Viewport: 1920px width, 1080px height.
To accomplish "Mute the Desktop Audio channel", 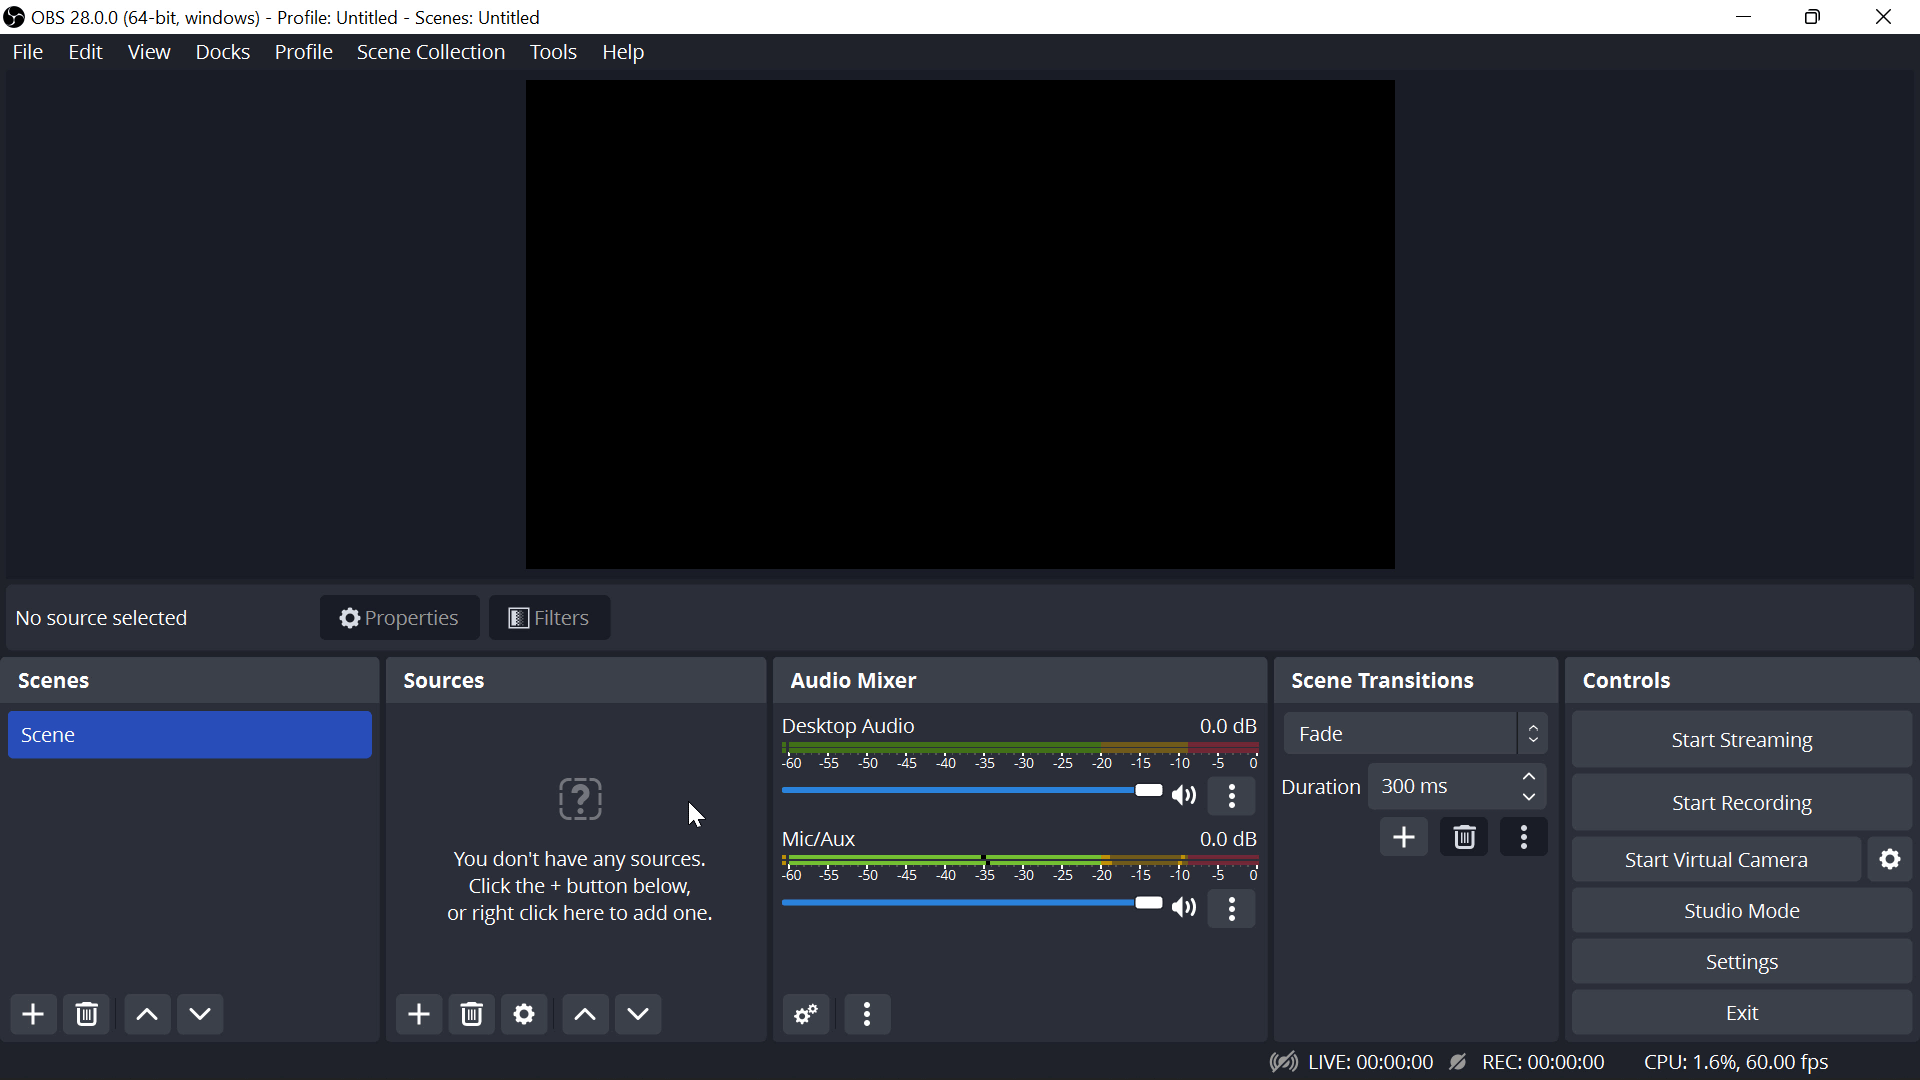I will (1184, 794).
